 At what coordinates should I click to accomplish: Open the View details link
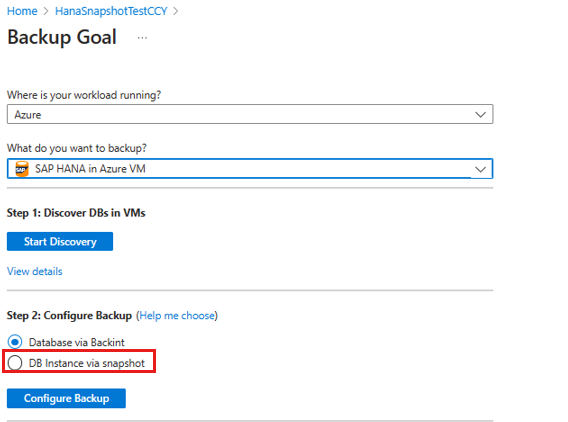pyautogui.click(x=35, y=271)
